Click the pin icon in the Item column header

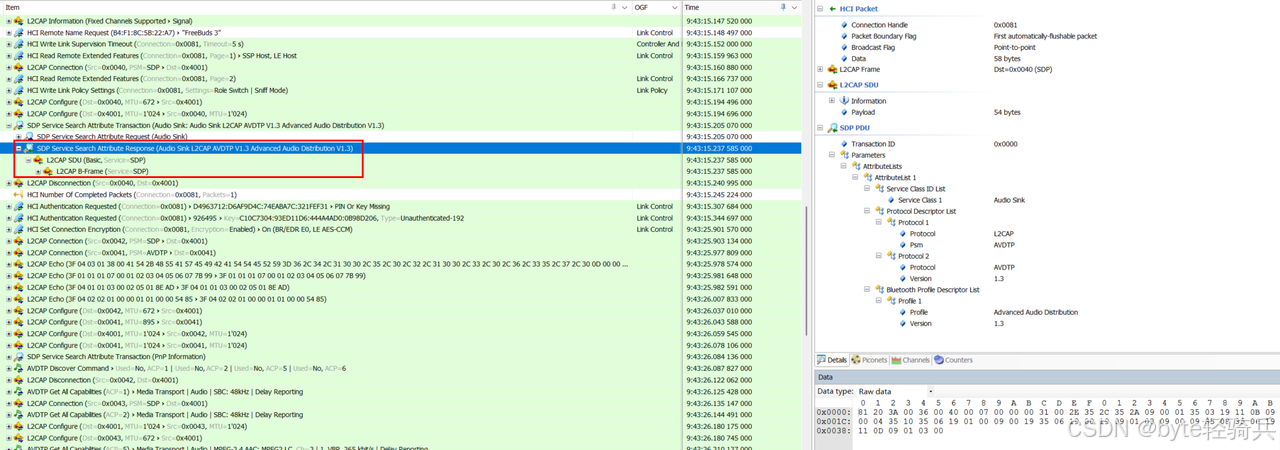point(614,7)
